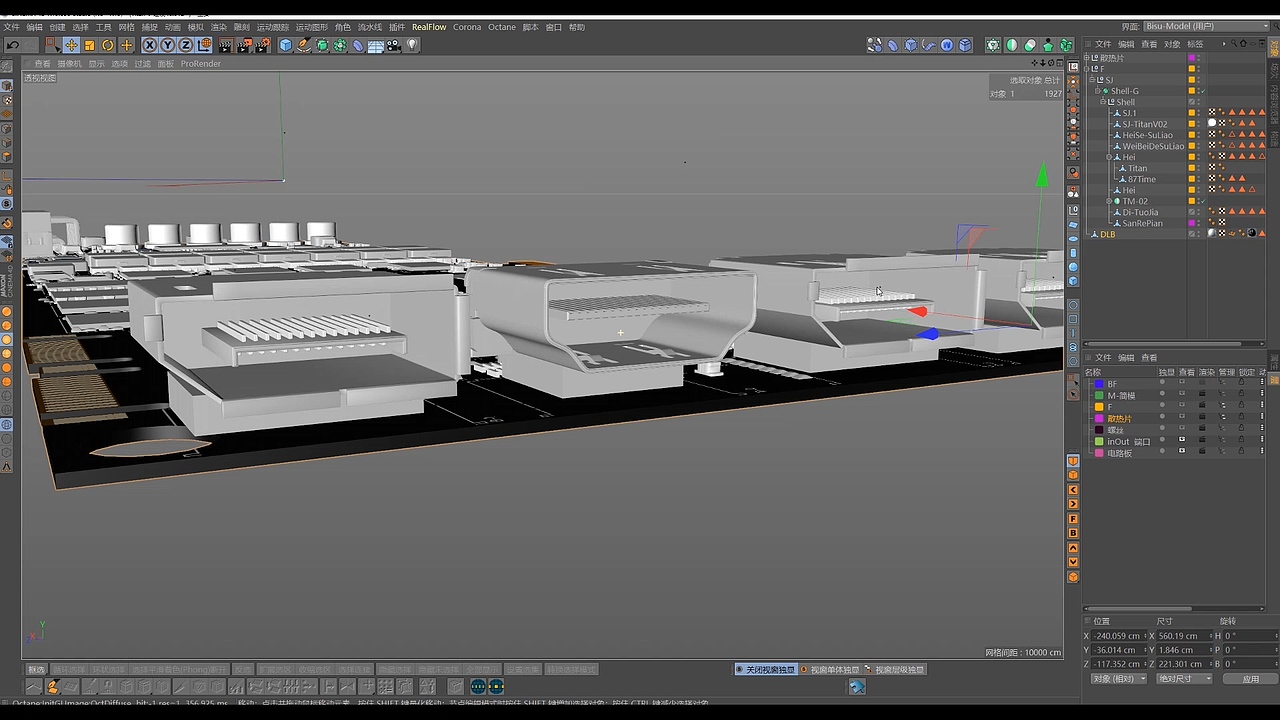
Task: Open the 渲染 menu
Action: click(x=218, y=27)
